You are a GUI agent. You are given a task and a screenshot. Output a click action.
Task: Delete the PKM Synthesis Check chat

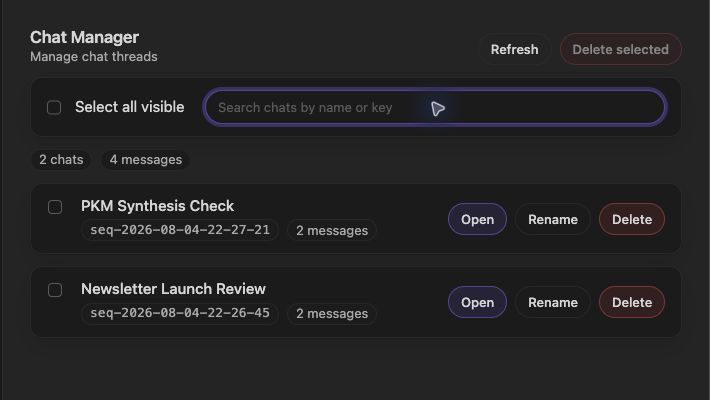pyautogui.click(x=632, y=219)
